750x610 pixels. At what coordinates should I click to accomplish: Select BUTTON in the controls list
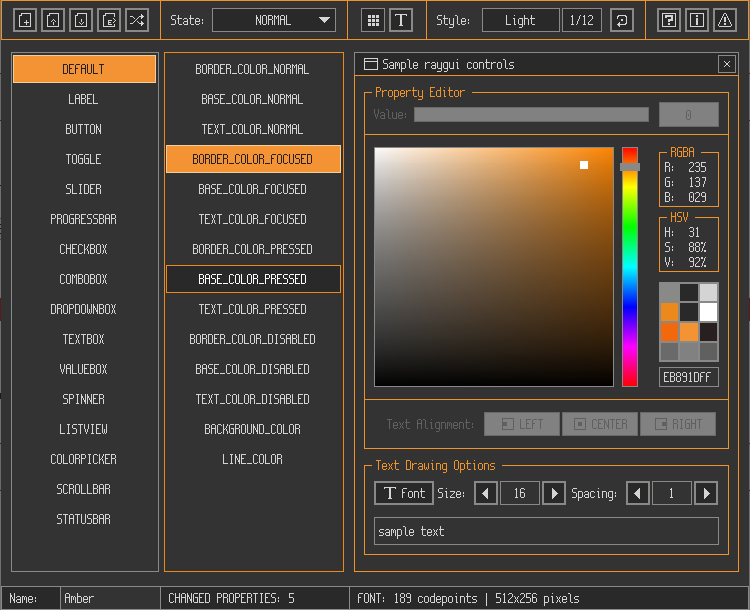[x=84, y=129]
